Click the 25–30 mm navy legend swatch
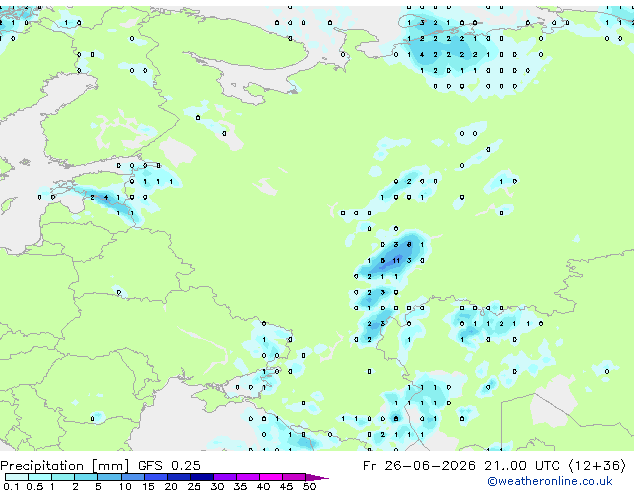The image size is (634, 490). pyautogui.click(x=201, y=477)
